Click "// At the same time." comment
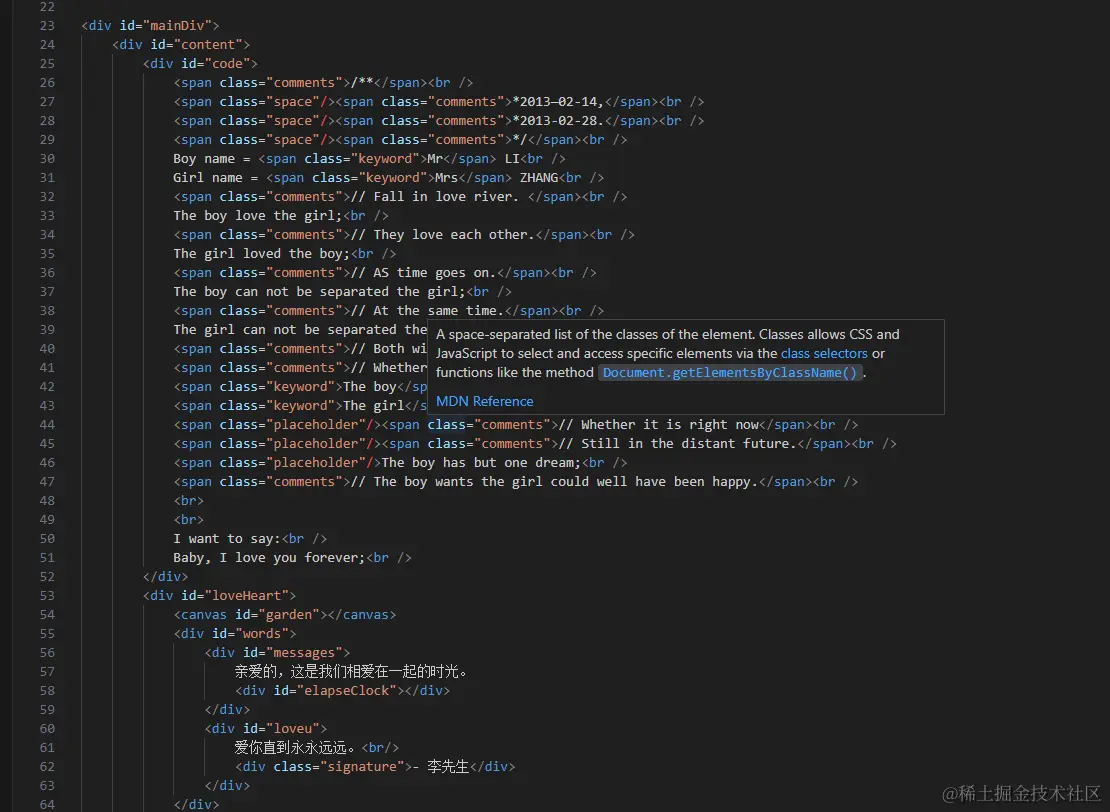 click(428, 311)
